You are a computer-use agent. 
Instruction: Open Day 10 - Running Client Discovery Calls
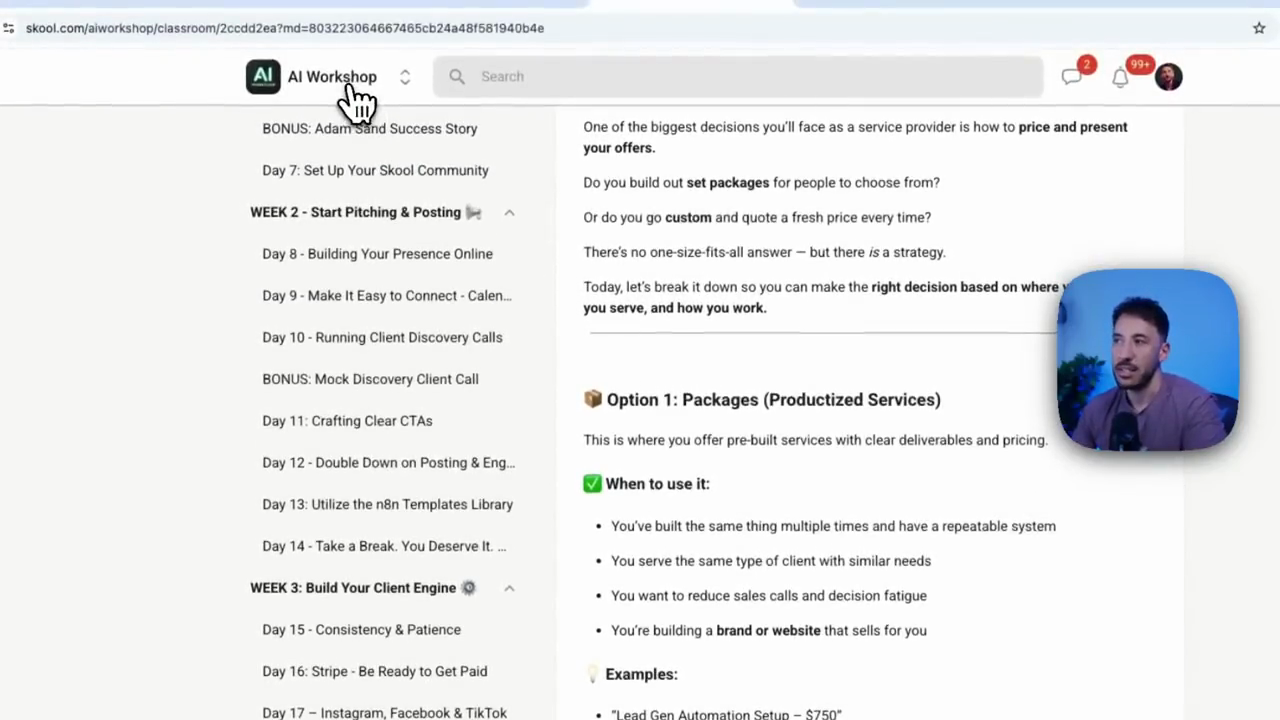click(x=382, y=337)
